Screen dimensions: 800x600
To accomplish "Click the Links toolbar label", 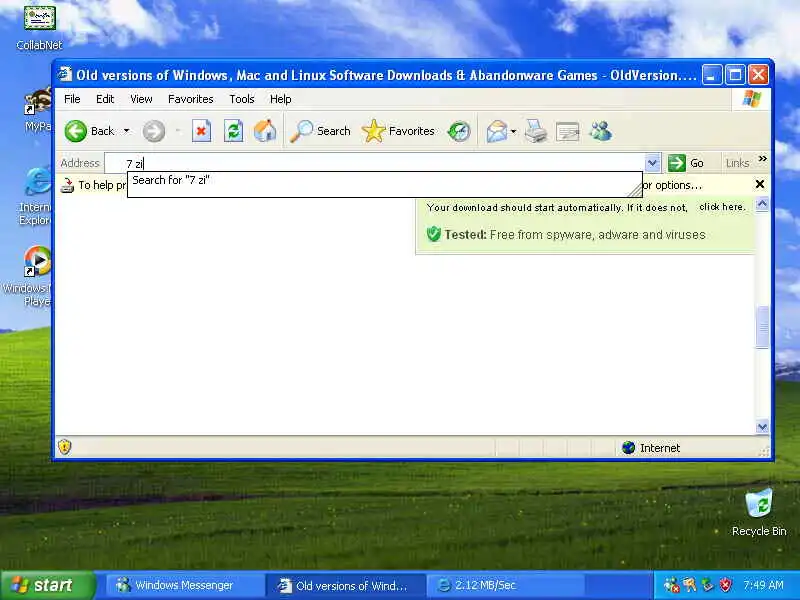I will click(737, 163).
